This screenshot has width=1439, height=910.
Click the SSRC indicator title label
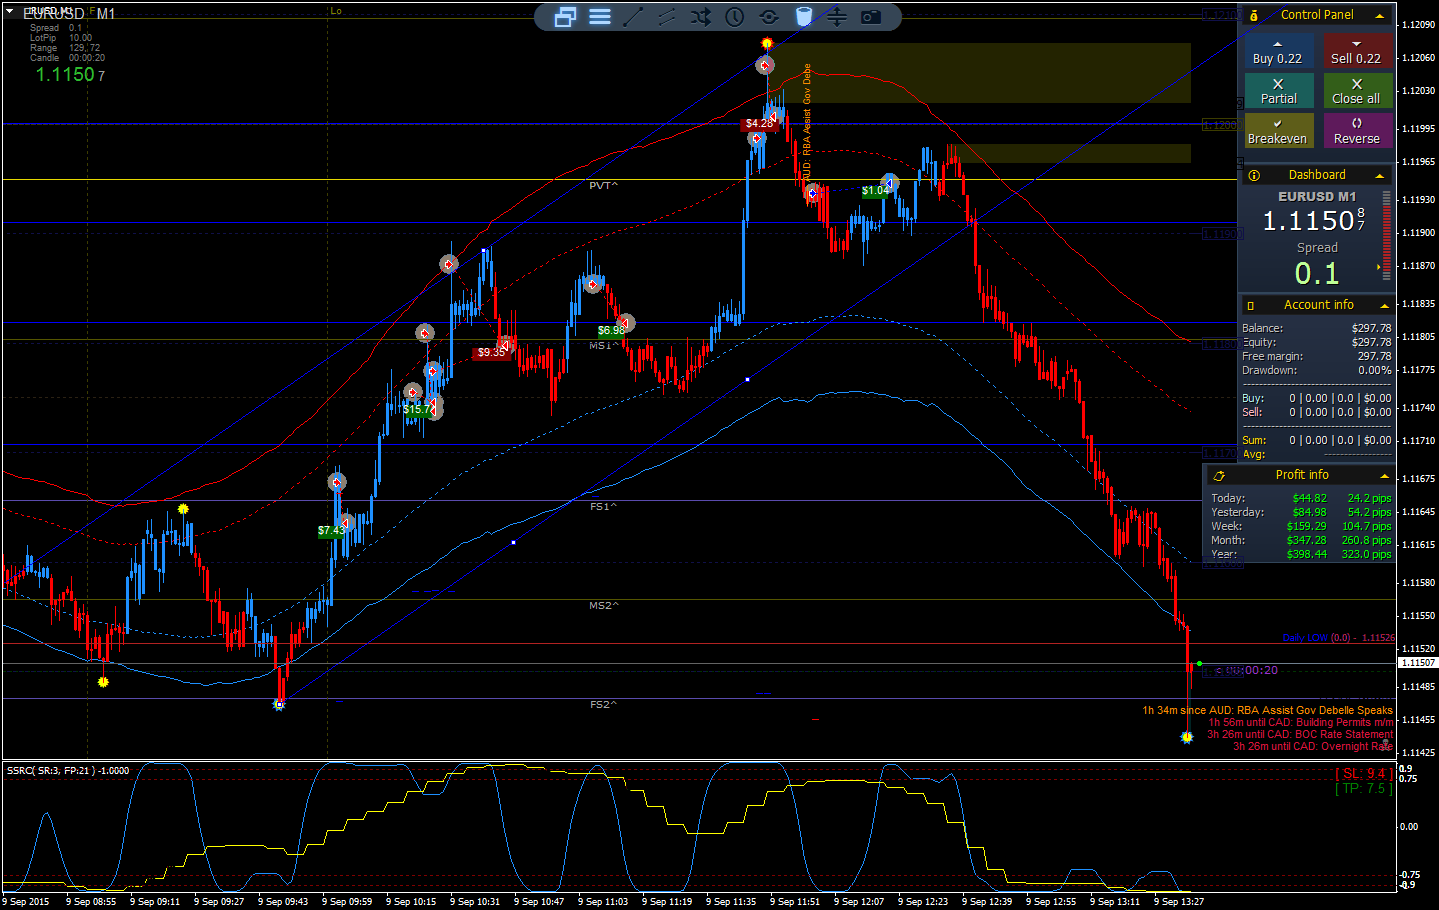pos(68,771)
